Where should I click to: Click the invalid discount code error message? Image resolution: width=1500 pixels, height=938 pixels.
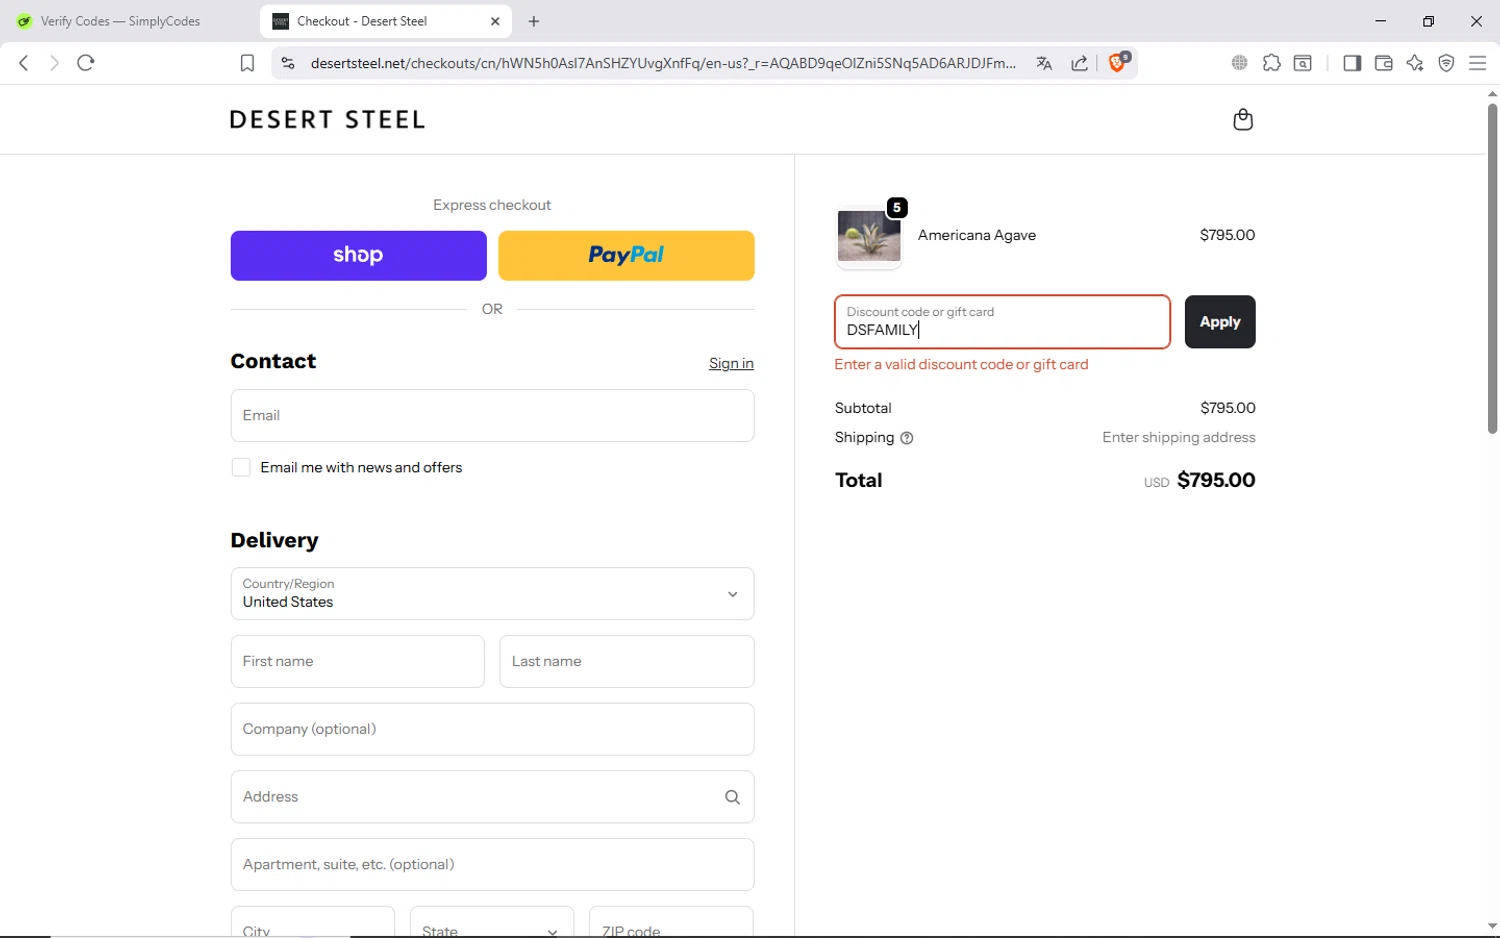click(961, 365)
